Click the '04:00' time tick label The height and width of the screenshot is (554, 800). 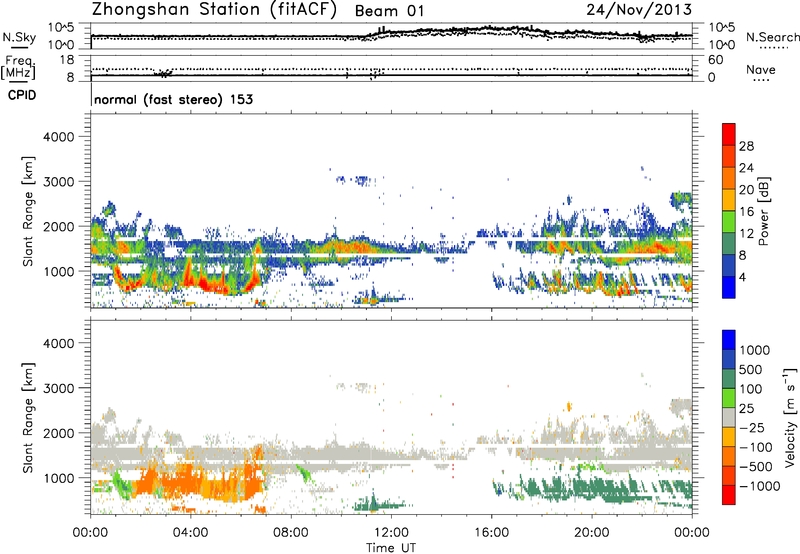click(190, 533)
